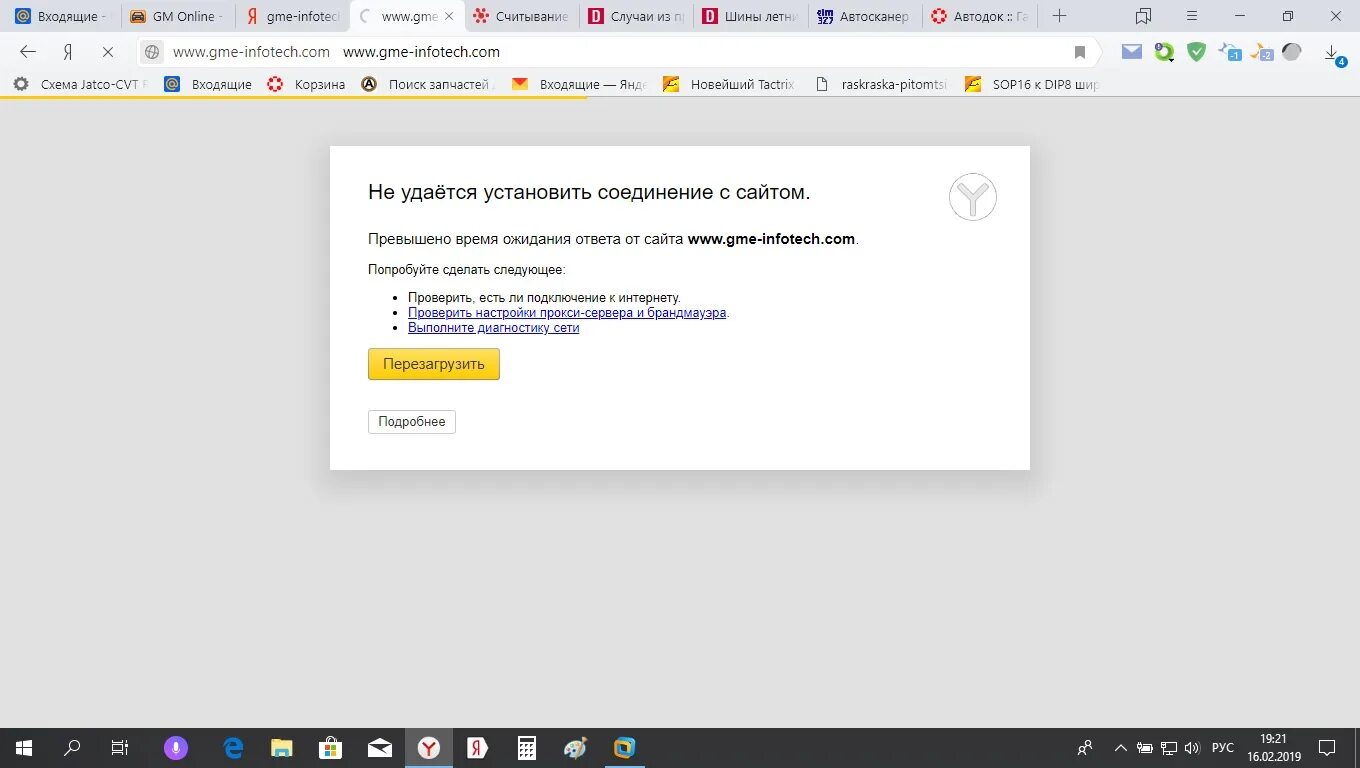
Task: Open the mail extension envelope icon
Action: (x=1132, y=52)
